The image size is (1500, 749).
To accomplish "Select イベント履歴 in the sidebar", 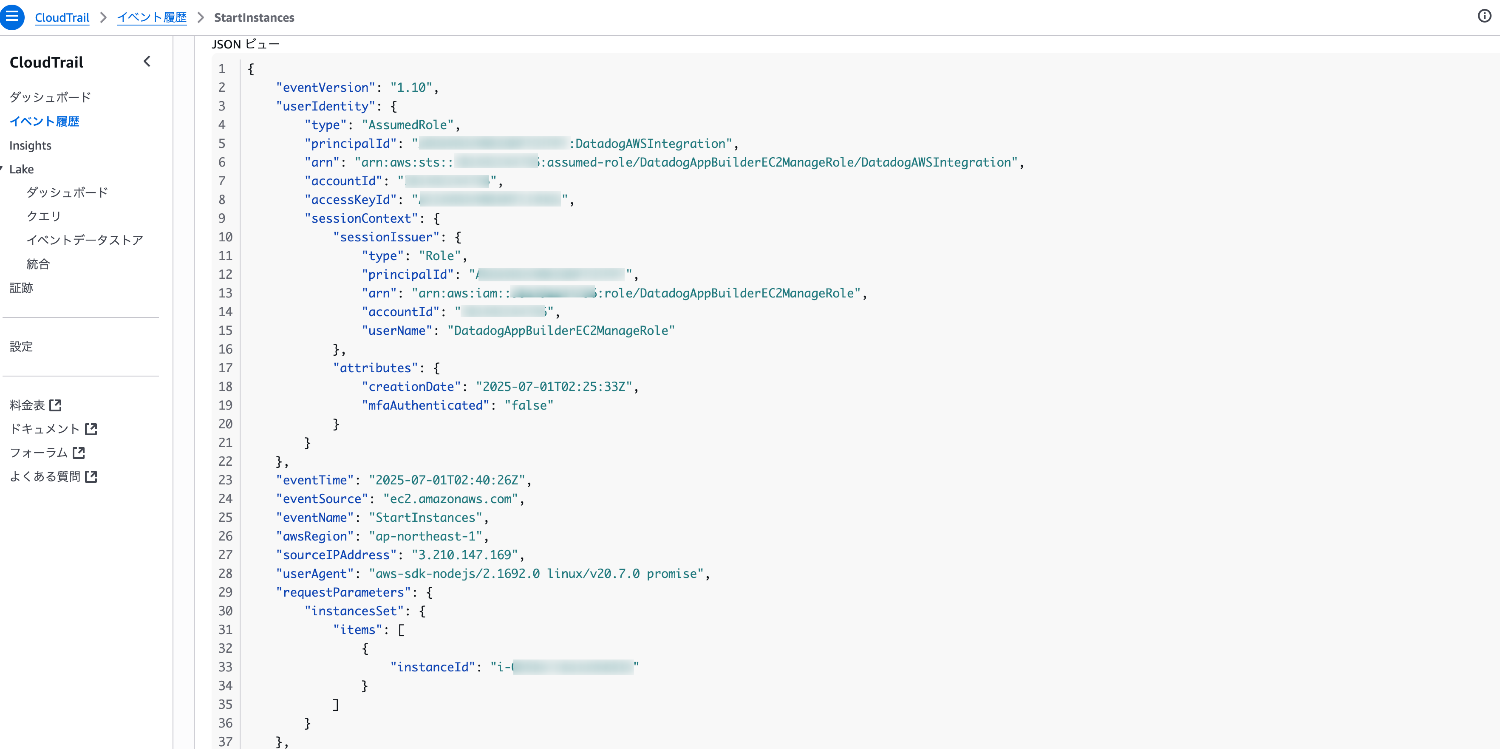I will click(x=44, y=121).
